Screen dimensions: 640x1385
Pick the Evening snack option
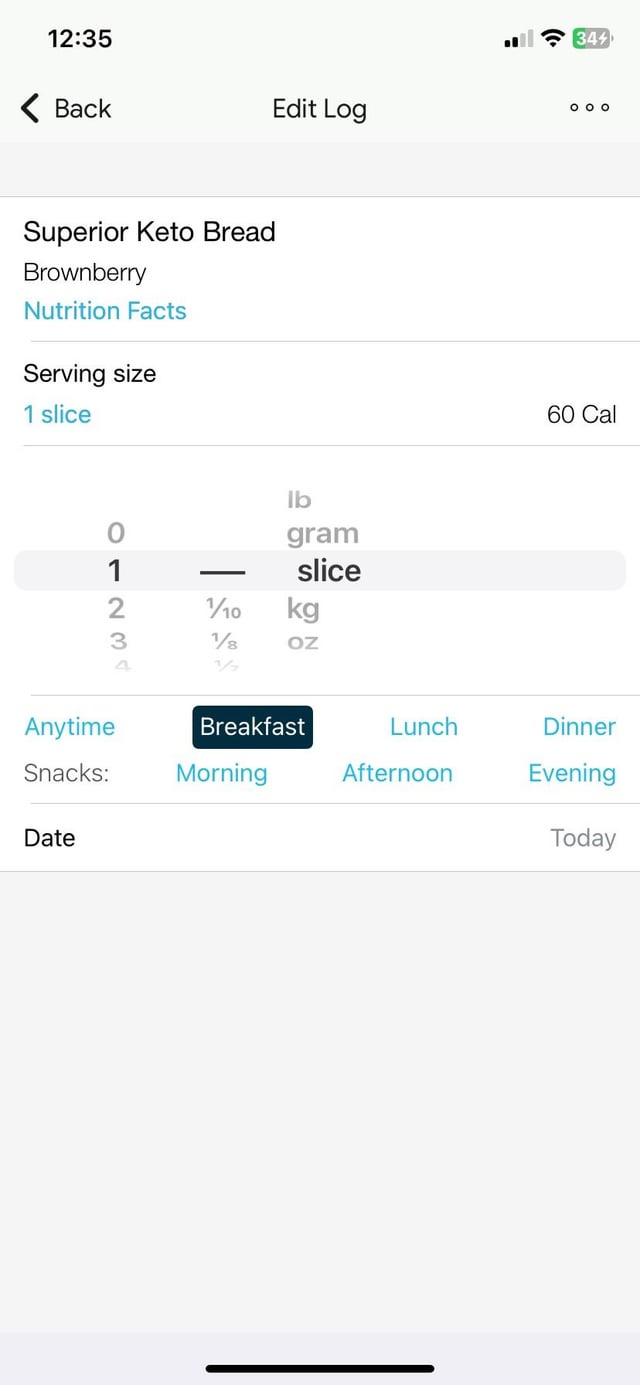tap(571, 773)
